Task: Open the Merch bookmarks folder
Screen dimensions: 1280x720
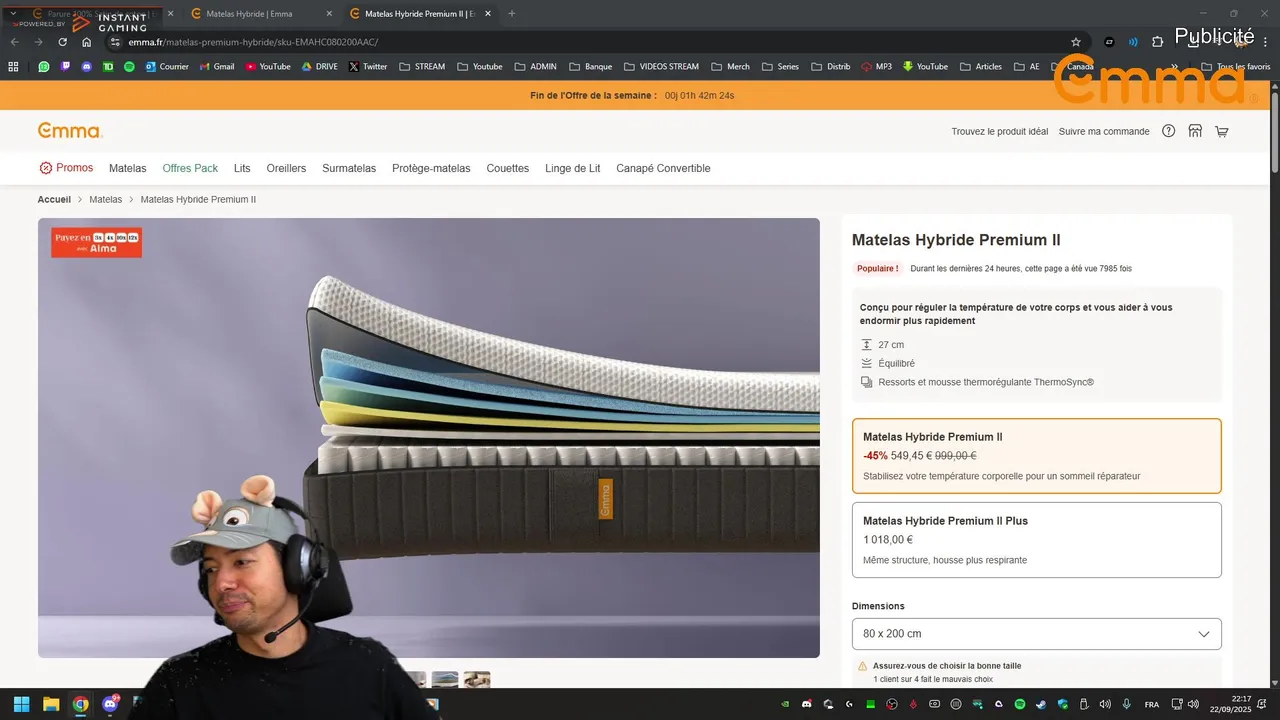Action: [730, 67]
